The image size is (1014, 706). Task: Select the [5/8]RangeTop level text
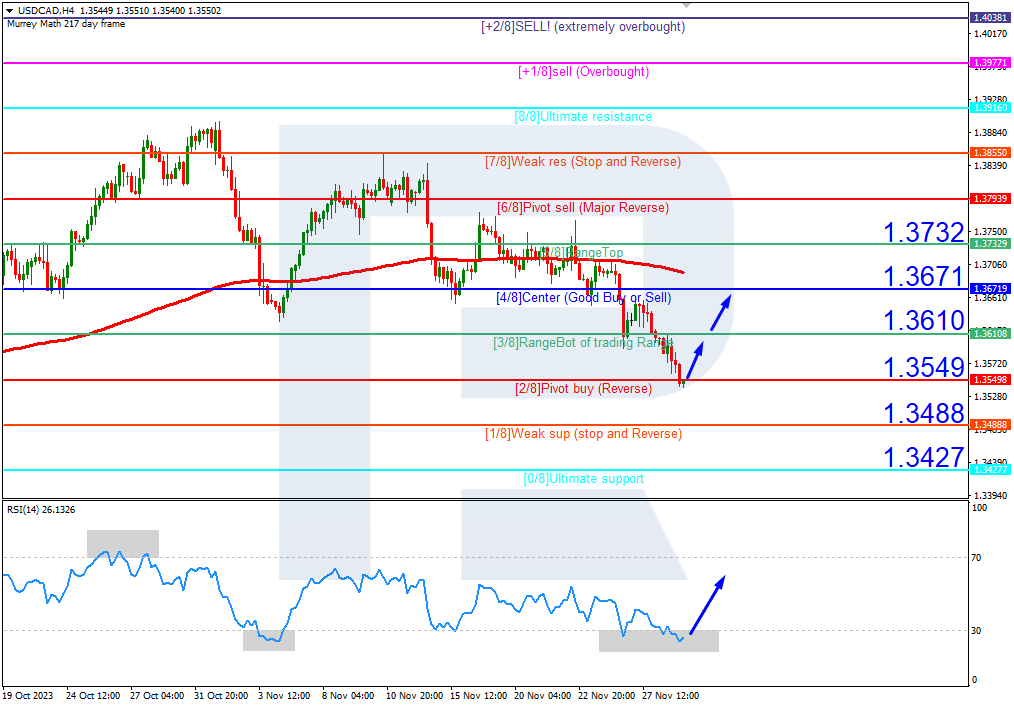(x=583, y=252)
